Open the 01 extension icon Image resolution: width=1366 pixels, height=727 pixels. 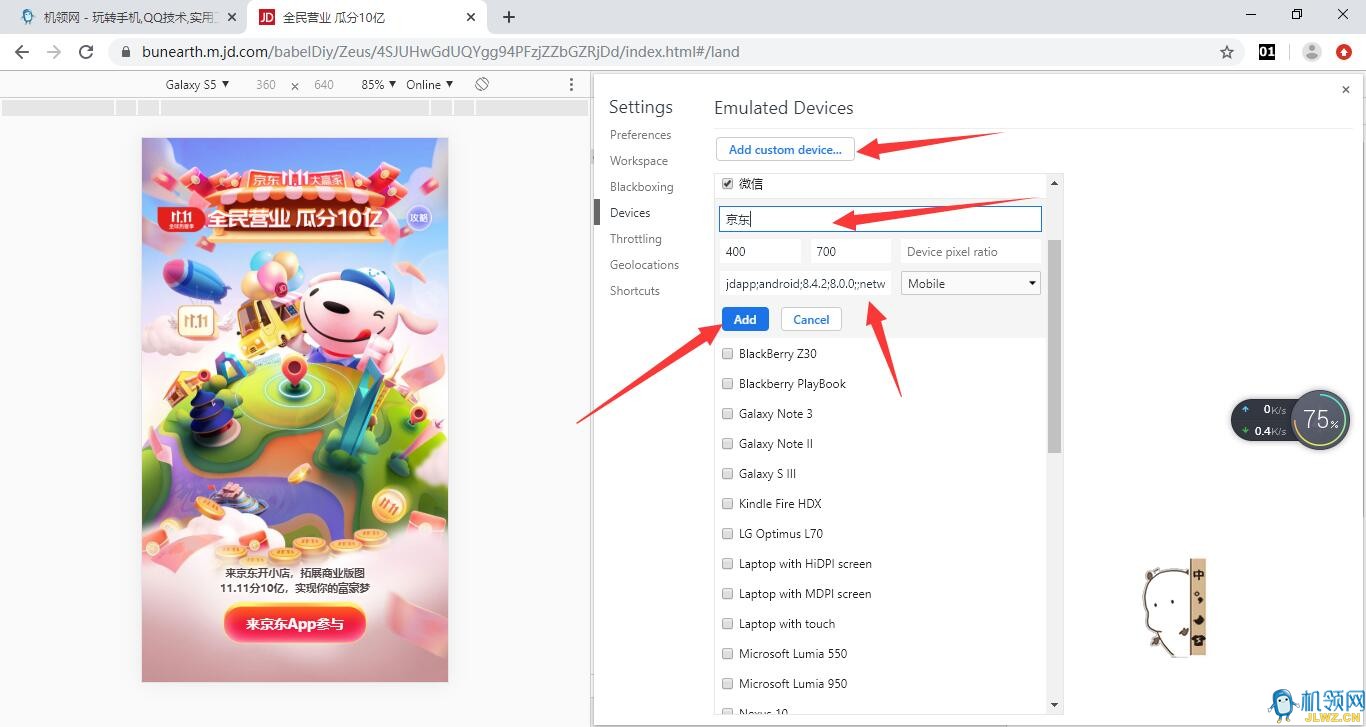[x=1267, y=52]
